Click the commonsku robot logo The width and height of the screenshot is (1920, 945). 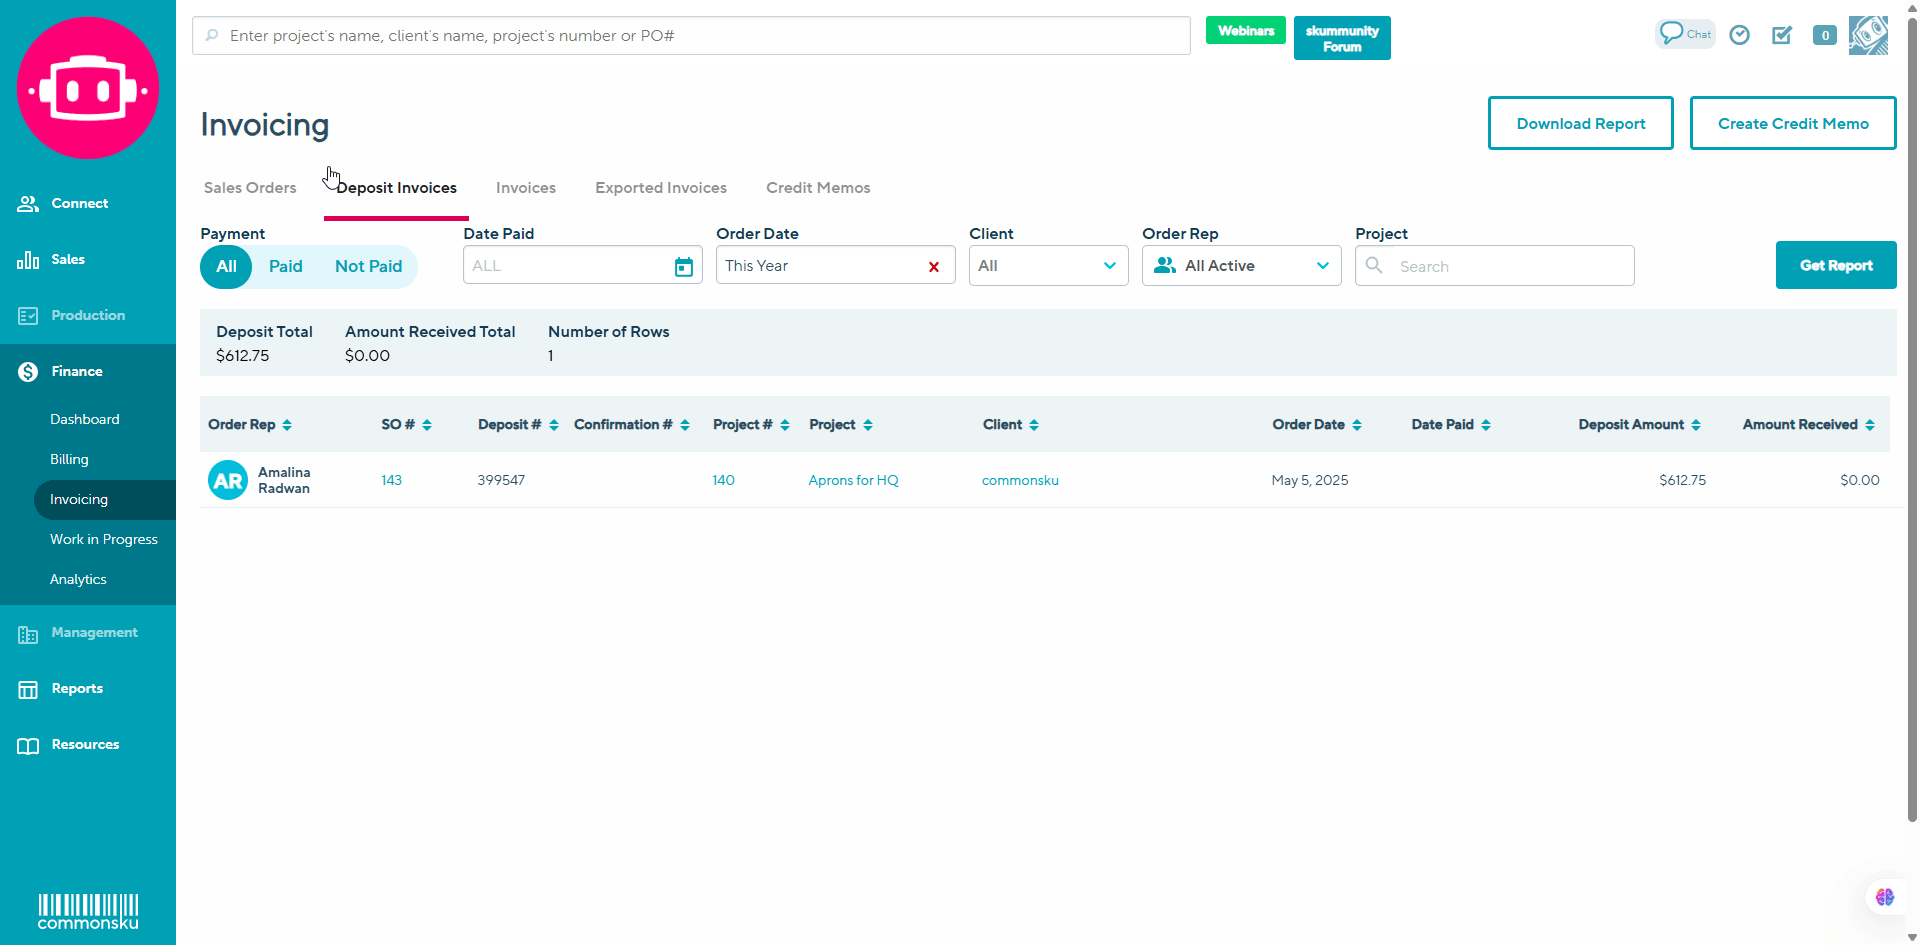pyautogui.click(x=88, y=89)
